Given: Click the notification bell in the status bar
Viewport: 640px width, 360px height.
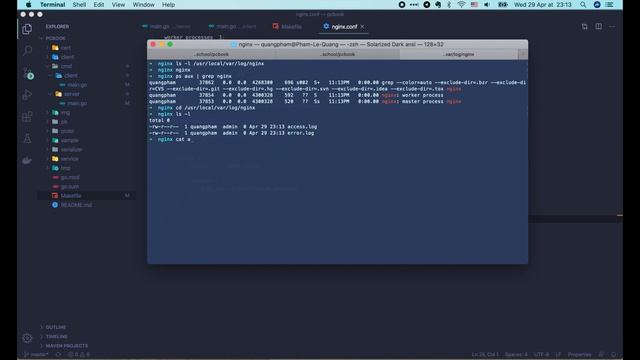Looking at the screenshot, I should 613,355.
